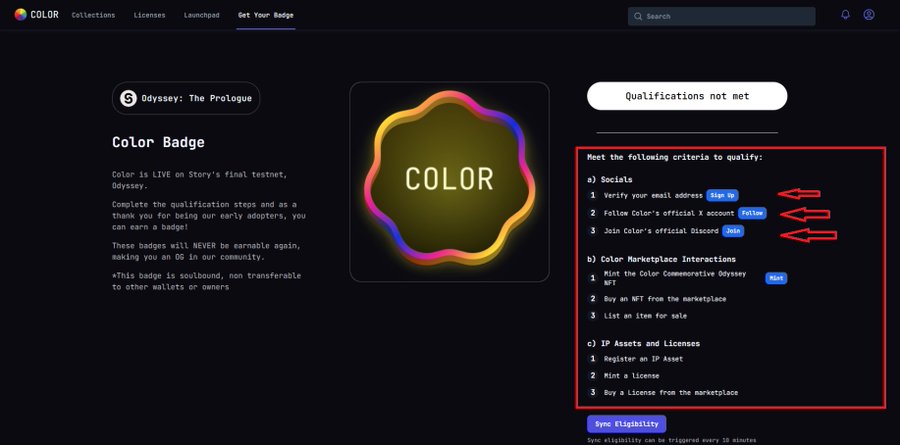
Task: Click the Color Badge heading
Action: [158, 142]
